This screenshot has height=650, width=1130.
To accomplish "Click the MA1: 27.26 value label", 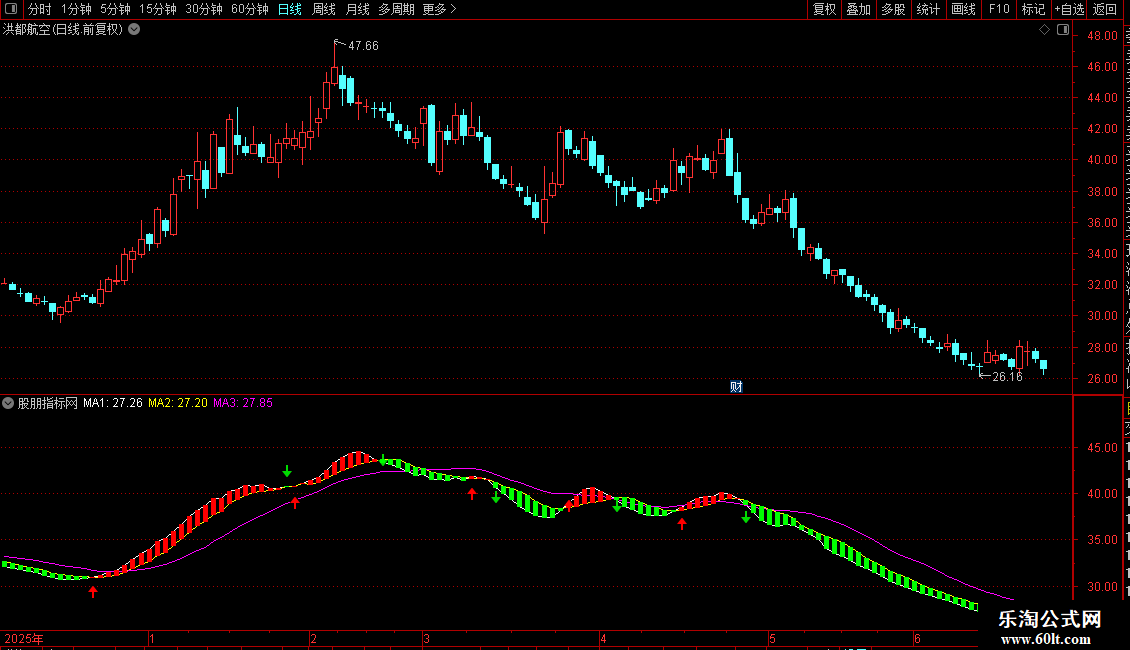I will tap(112, 404).
